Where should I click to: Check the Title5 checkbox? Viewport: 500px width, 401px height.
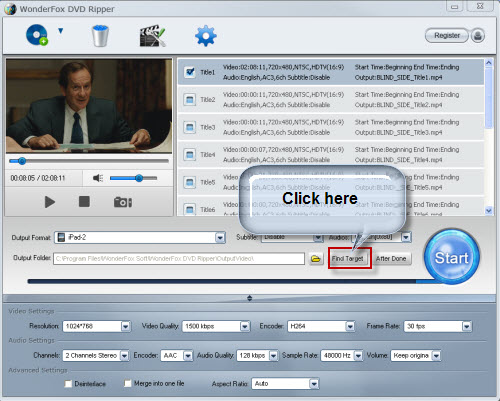[x=190, y=182]
